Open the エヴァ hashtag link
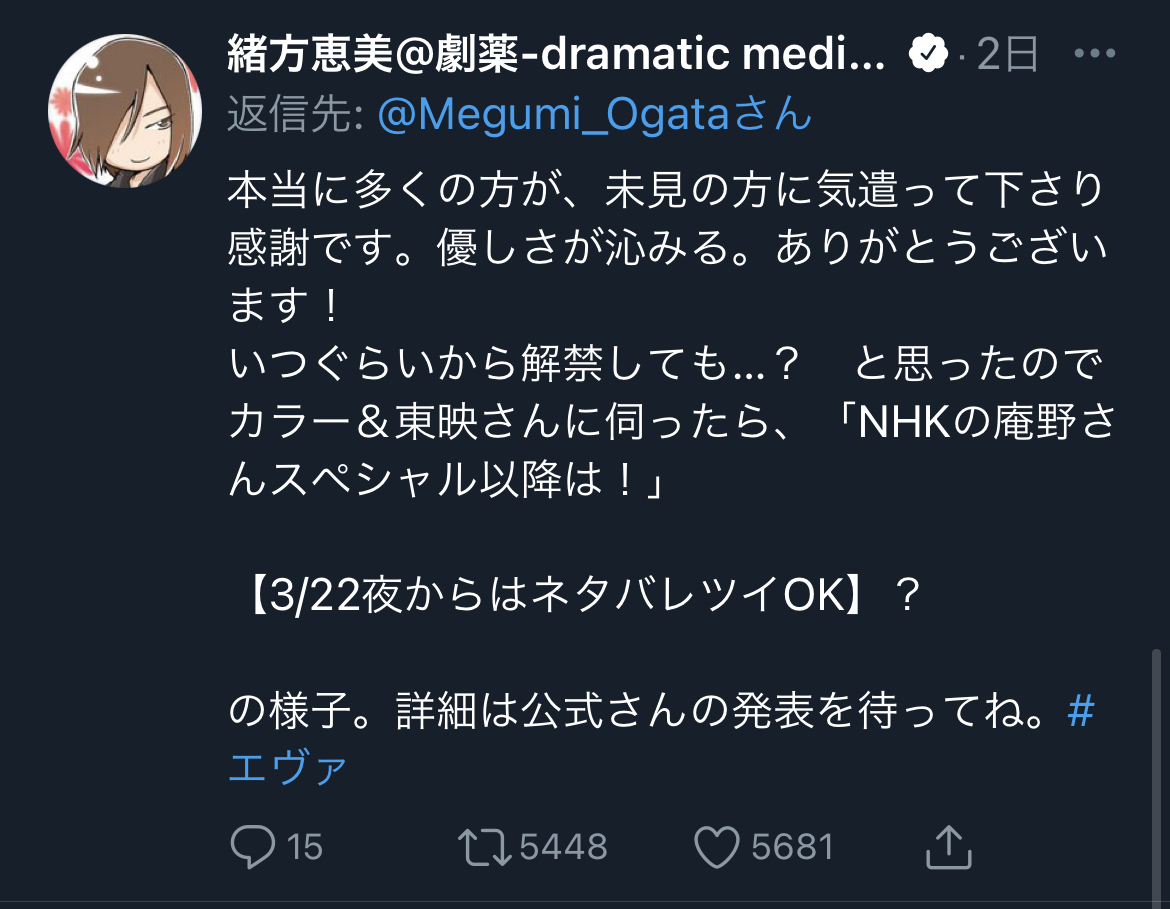The width and height of the screenshot is (1170, 909). click(x=288, y=767)
